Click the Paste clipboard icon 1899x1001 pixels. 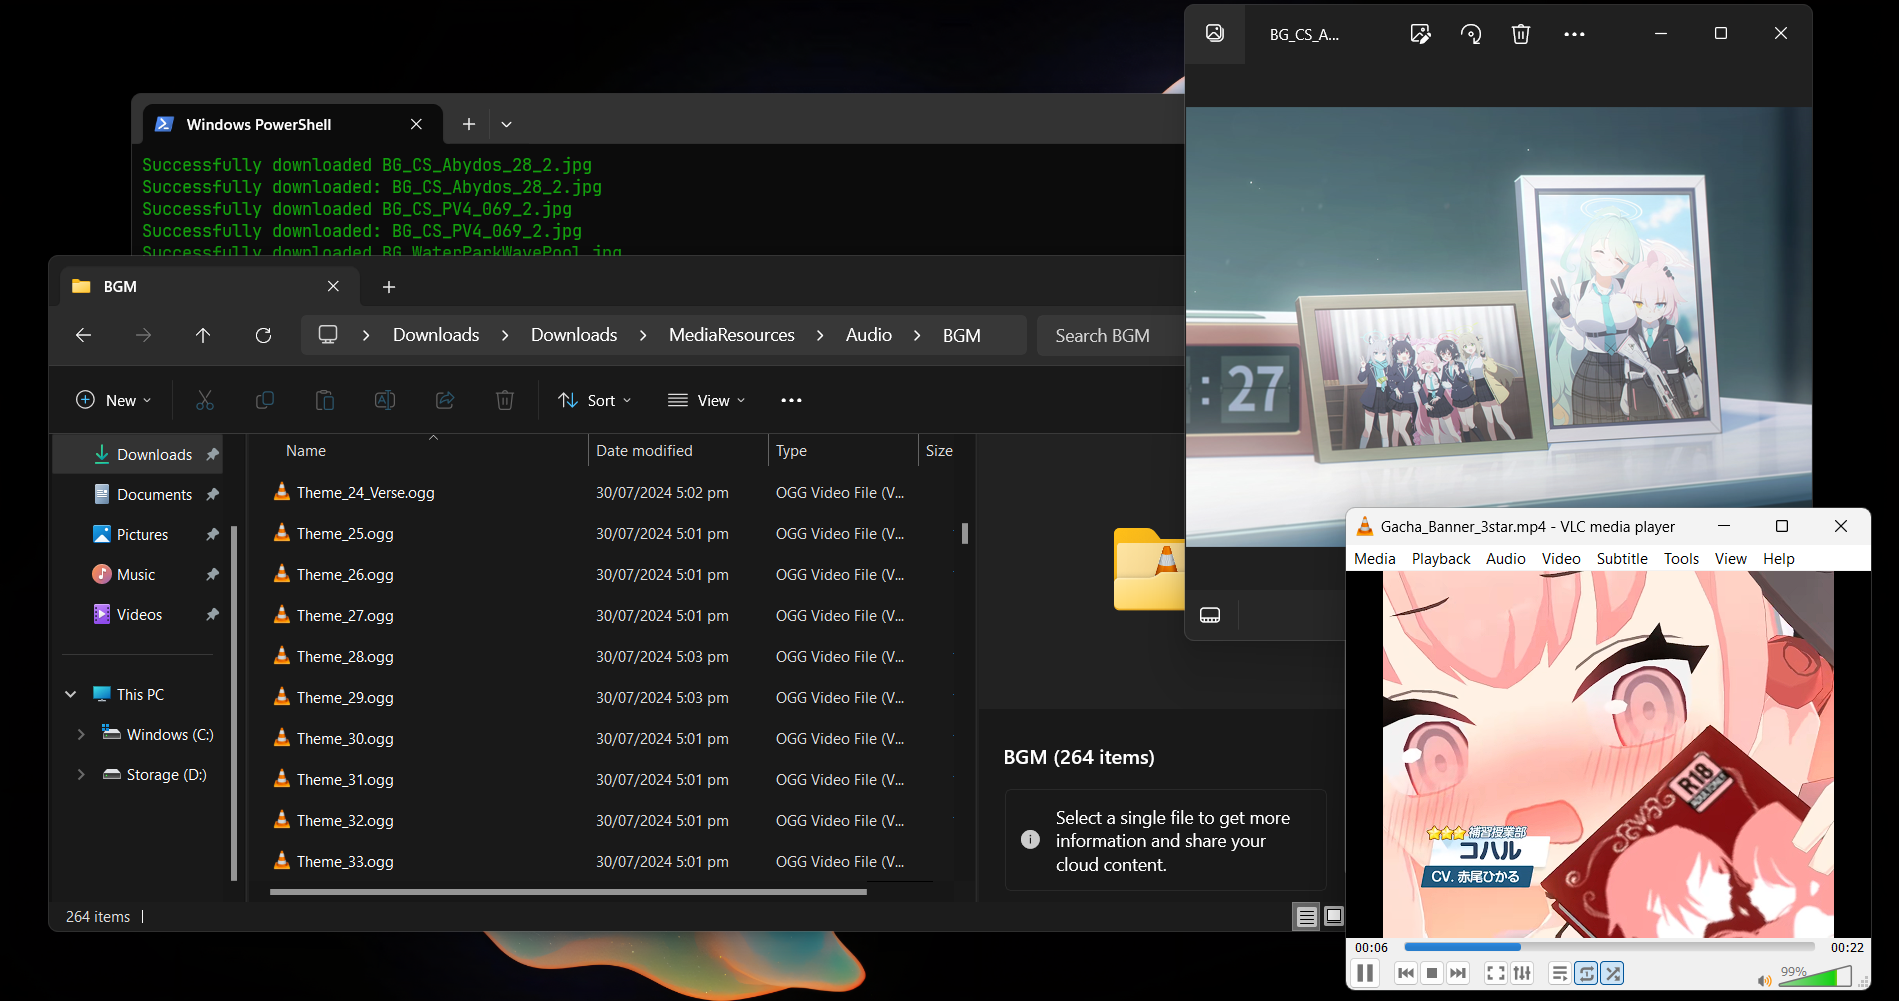coord(325,400)
